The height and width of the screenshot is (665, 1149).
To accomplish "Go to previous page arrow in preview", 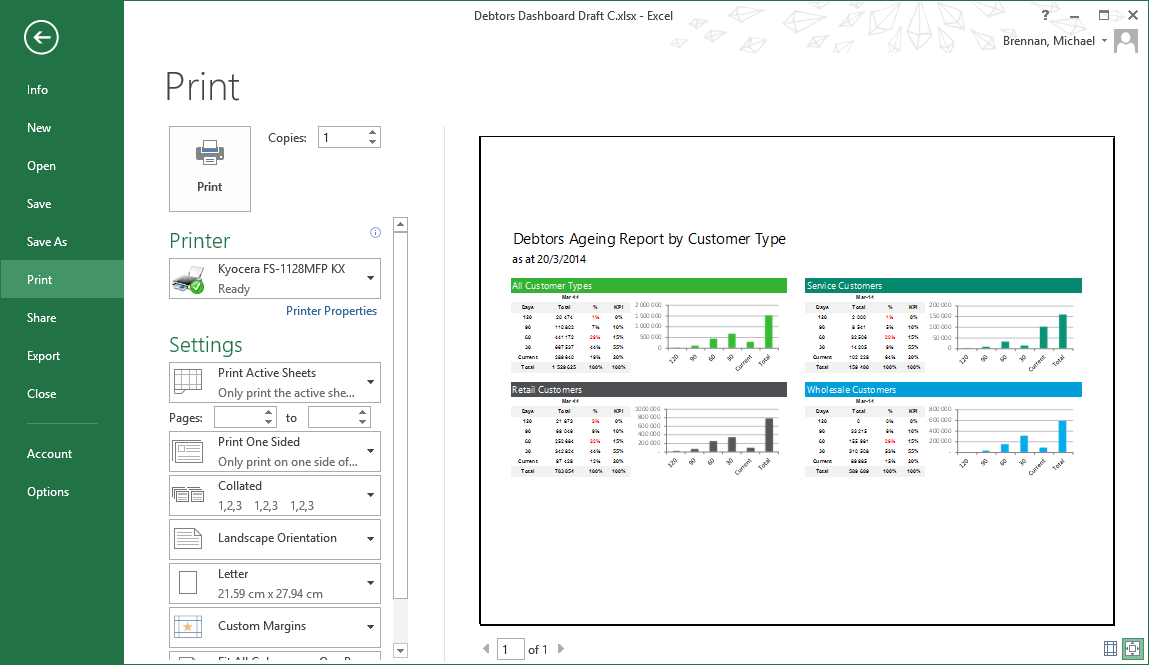I will (487, 649).
